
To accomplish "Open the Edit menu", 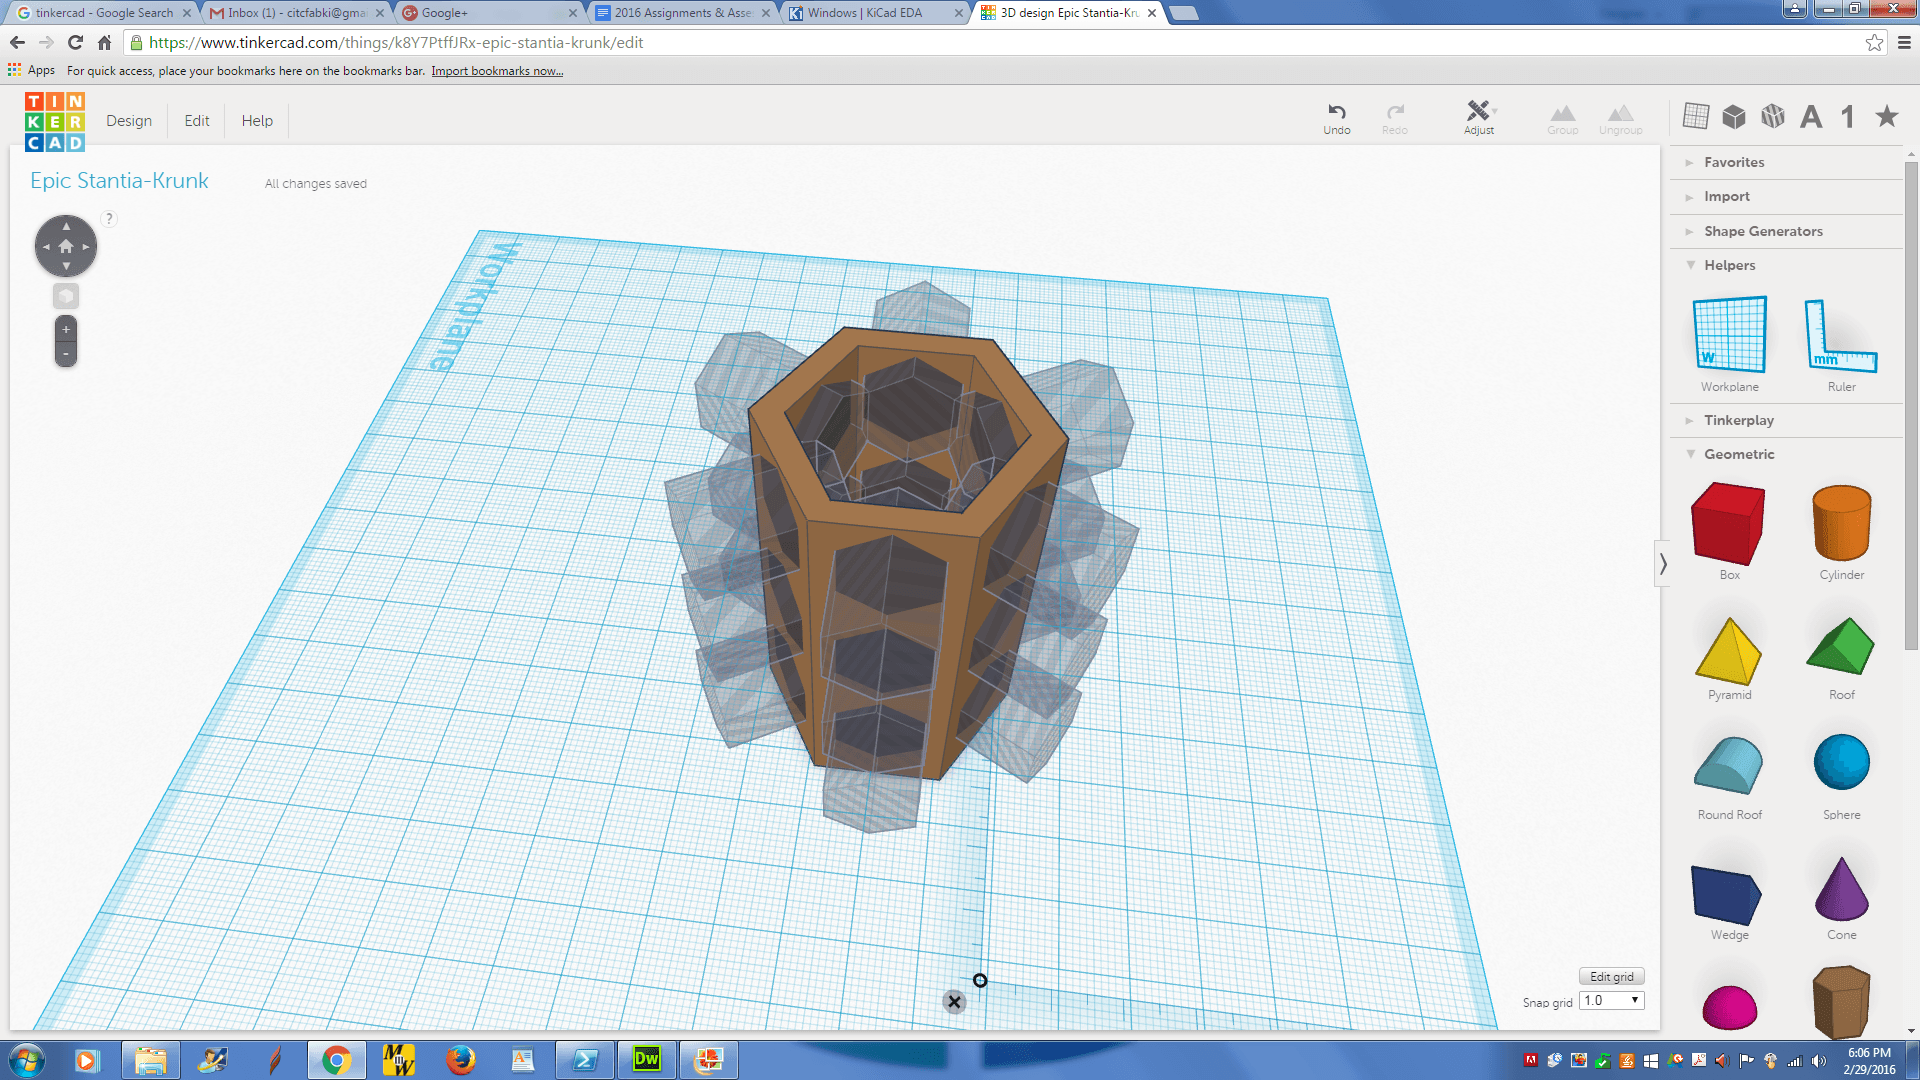I will pos(197,120).
